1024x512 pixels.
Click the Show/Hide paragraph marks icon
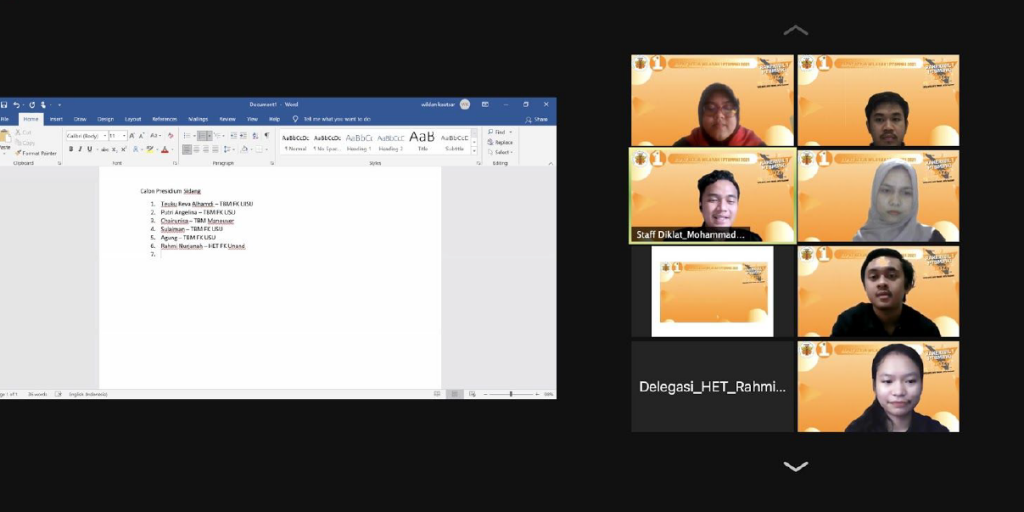tap(266, 135)
